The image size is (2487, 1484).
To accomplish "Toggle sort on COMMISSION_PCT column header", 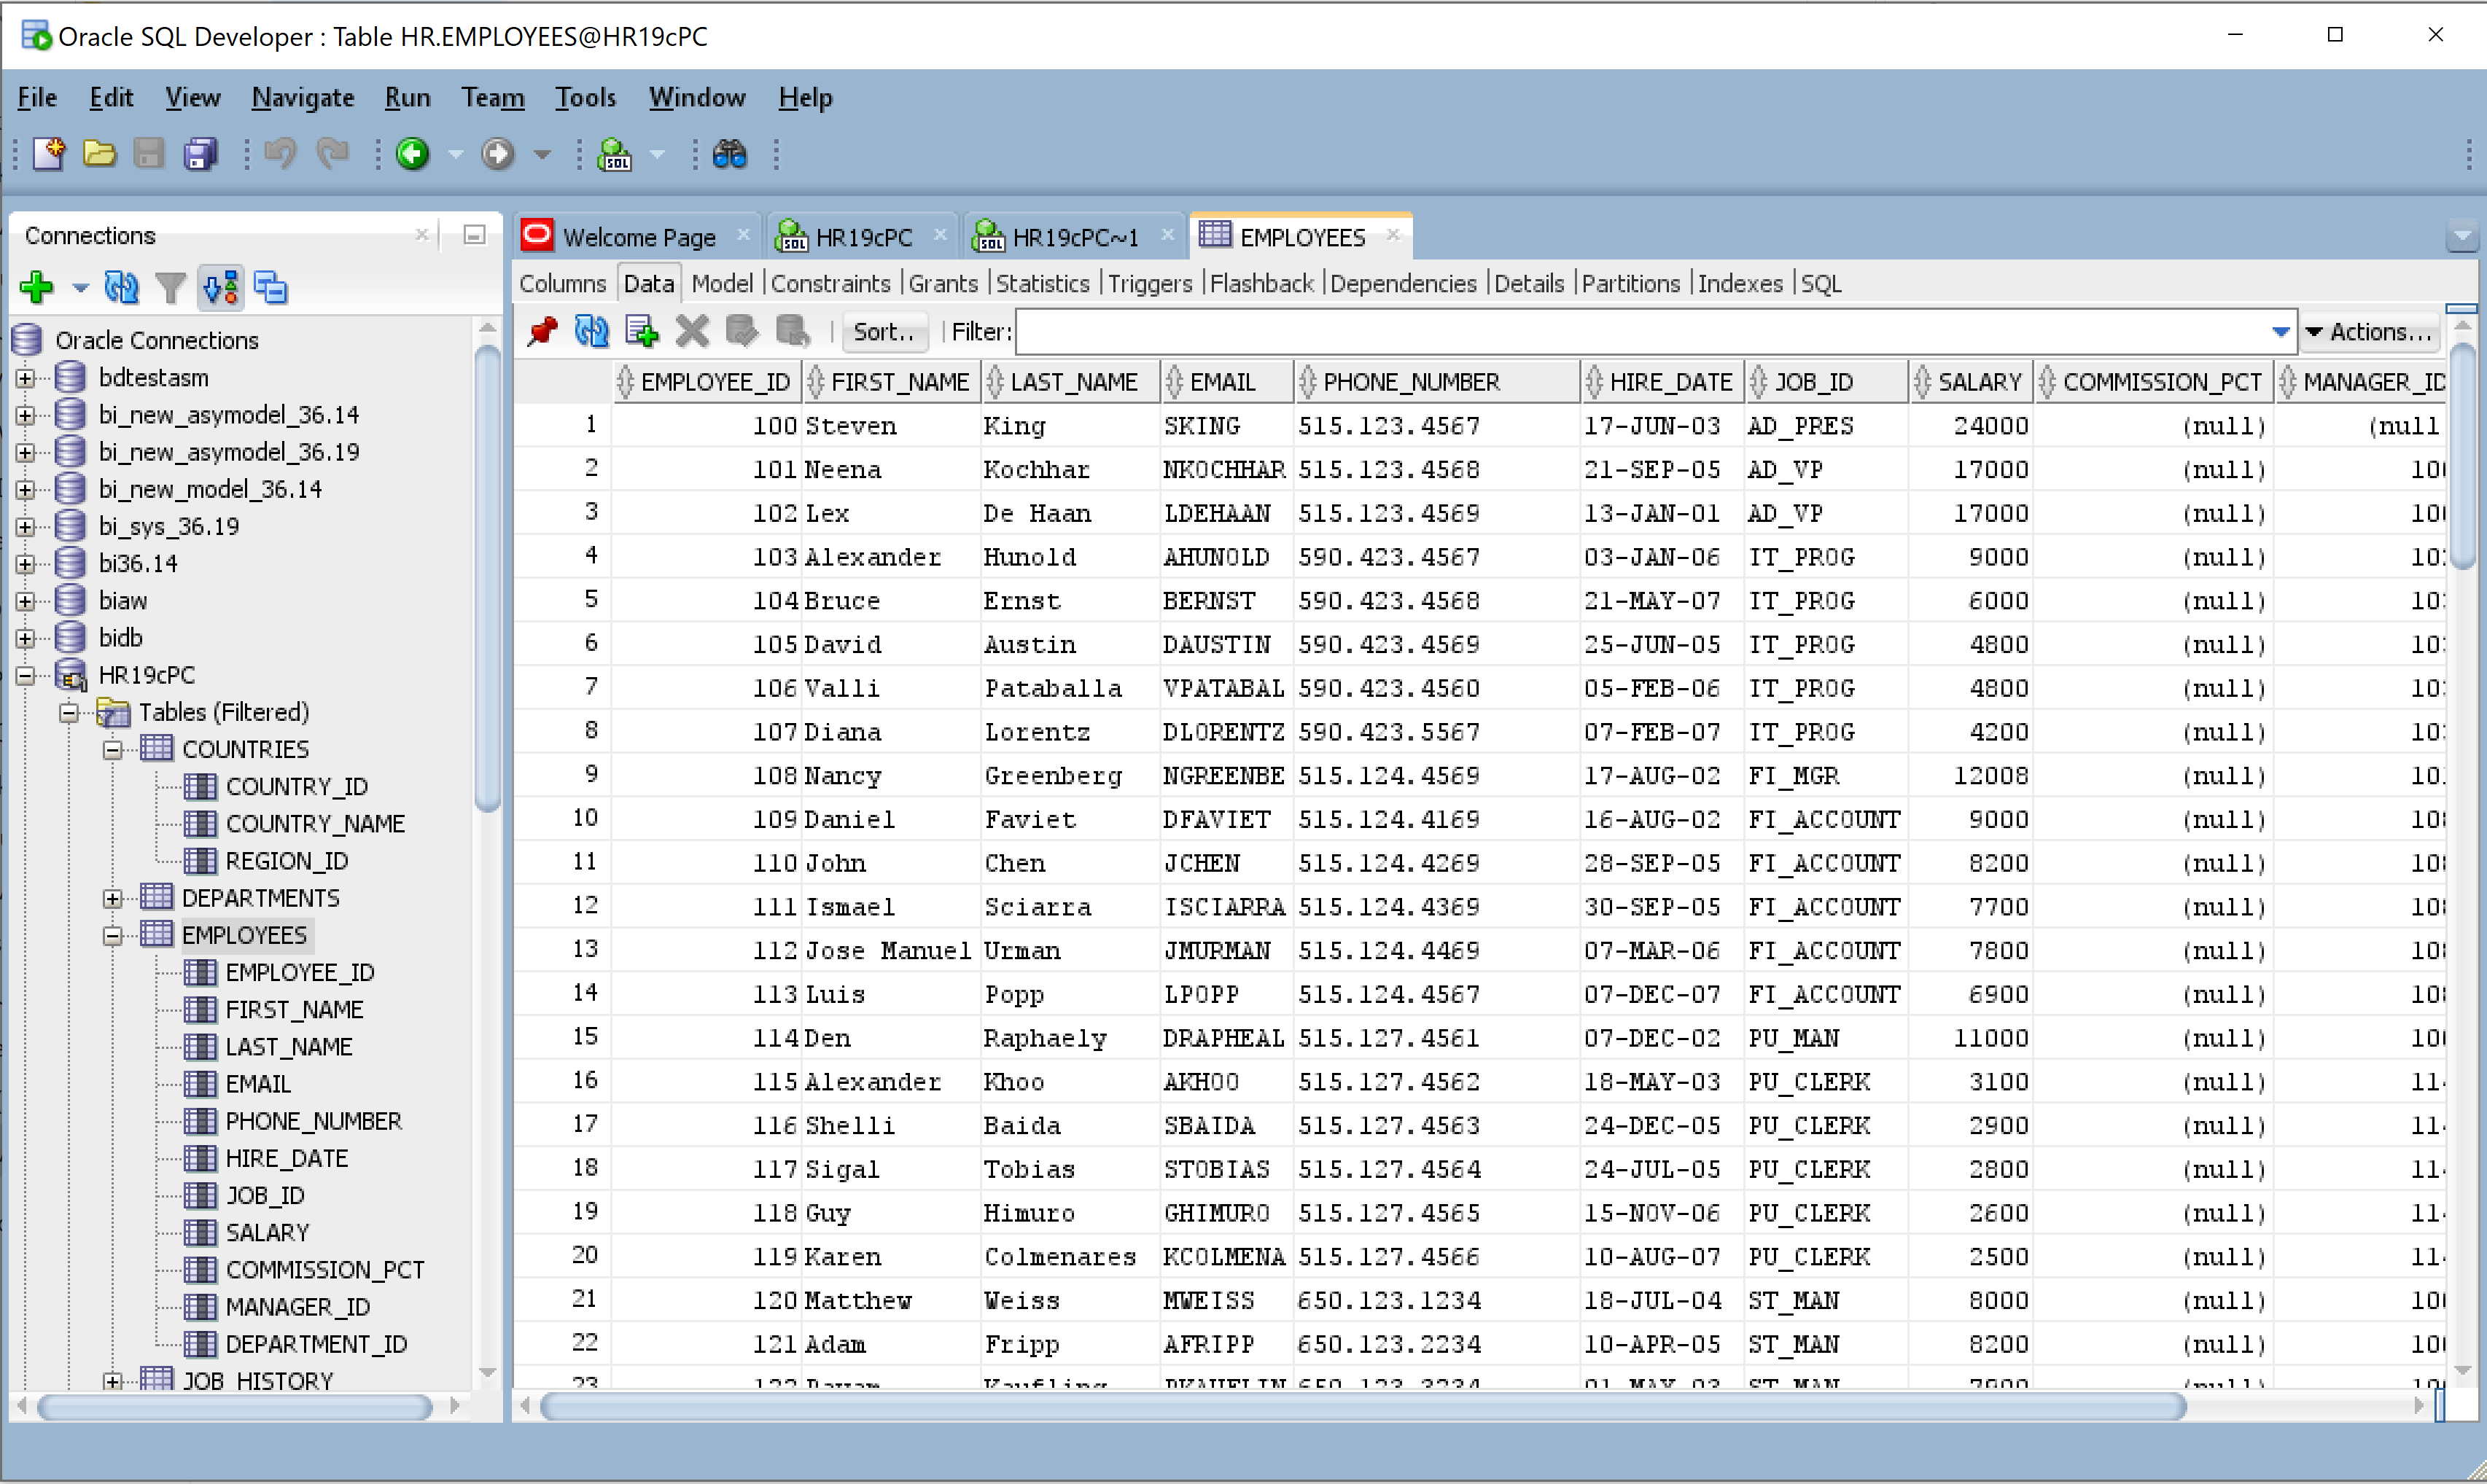I will (x=2153, y=382).
